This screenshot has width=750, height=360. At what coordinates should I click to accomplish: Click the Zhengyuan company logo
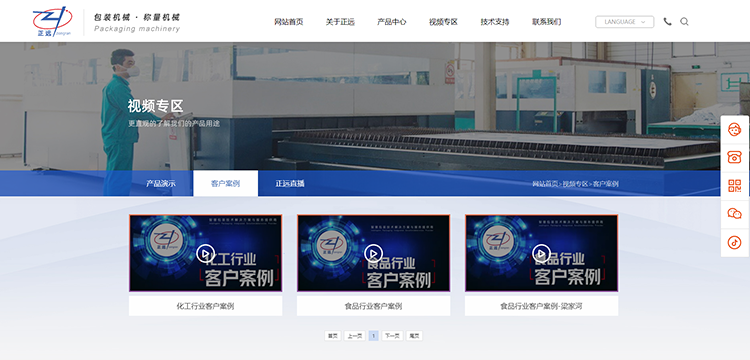(x=53, y=22)
